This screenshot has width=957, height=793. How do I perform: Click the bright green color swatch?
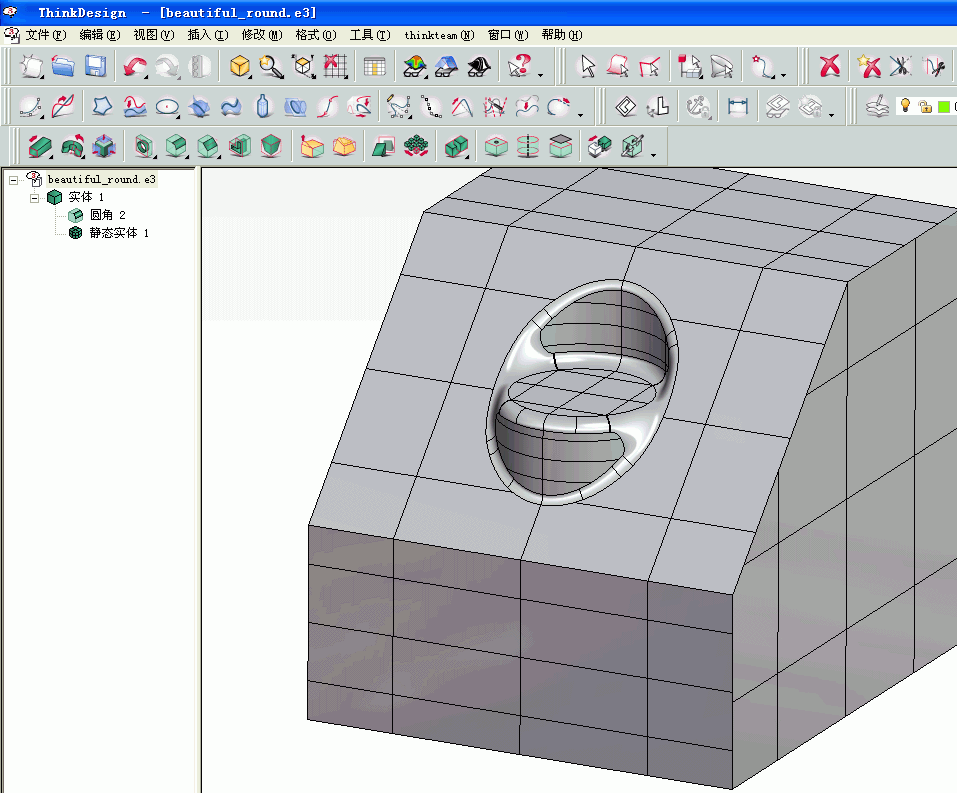(x=944, y=107)
